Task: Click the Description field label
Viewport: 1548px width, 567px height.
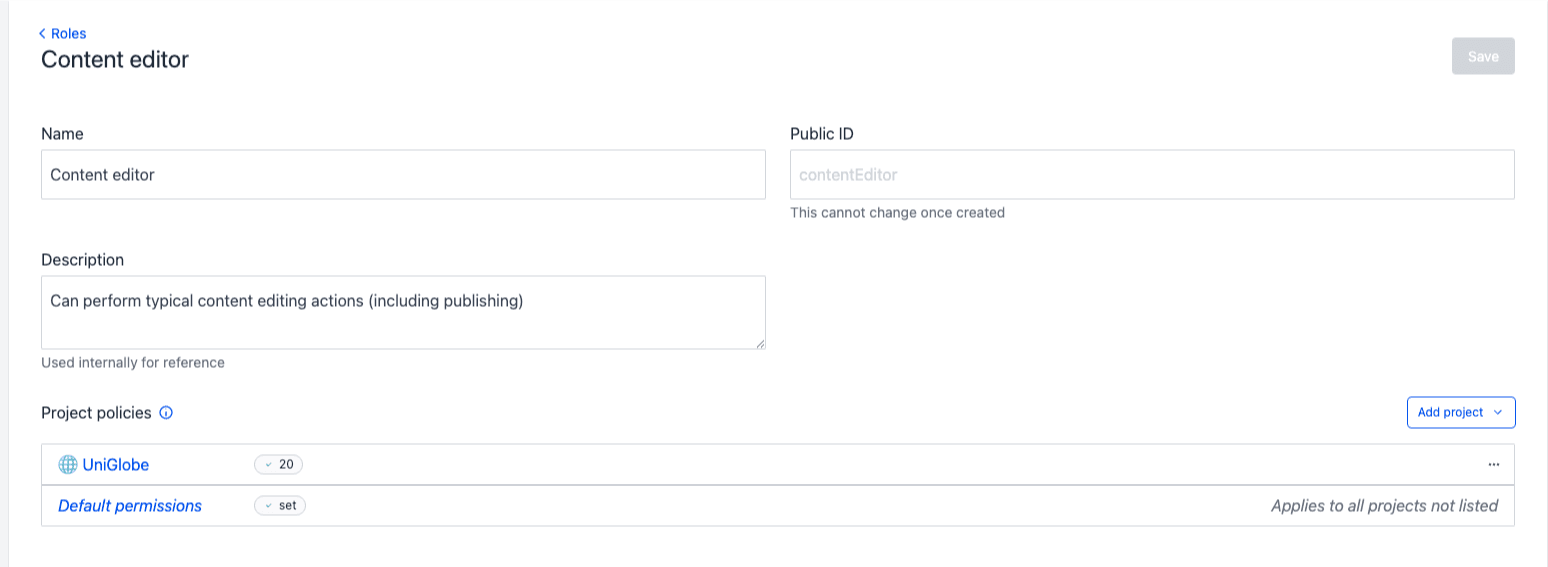Action: pos(82,260)
